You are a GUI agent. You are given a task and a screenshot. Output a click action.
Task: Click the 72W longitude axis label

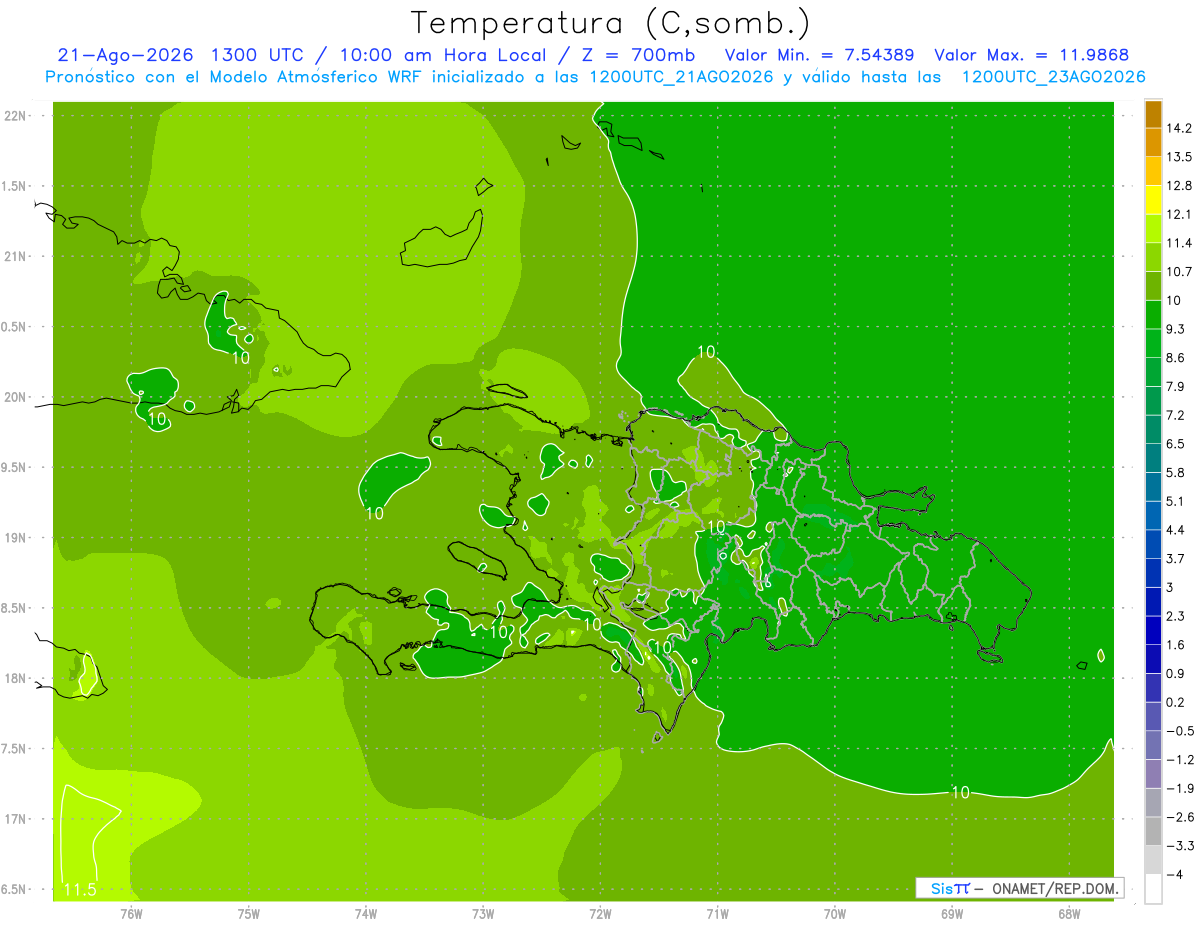pyautogui.click(x=600, y=914)
